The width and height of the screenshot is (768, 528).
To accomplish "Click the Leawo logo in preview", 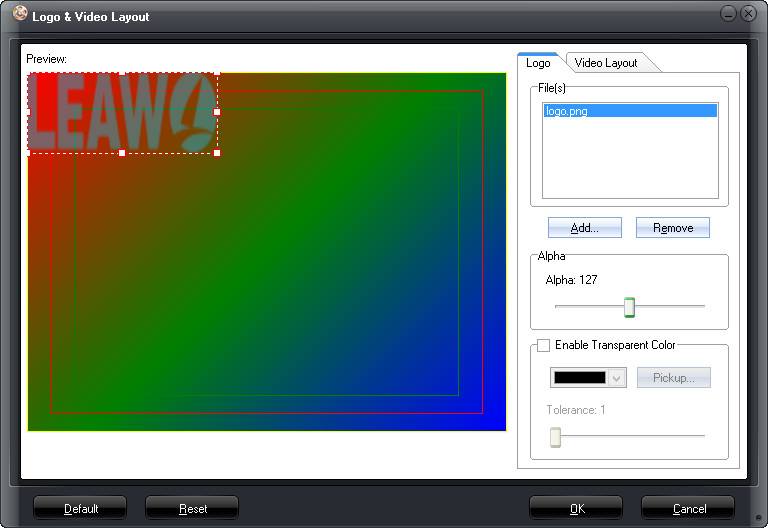I will click(122, 113).
